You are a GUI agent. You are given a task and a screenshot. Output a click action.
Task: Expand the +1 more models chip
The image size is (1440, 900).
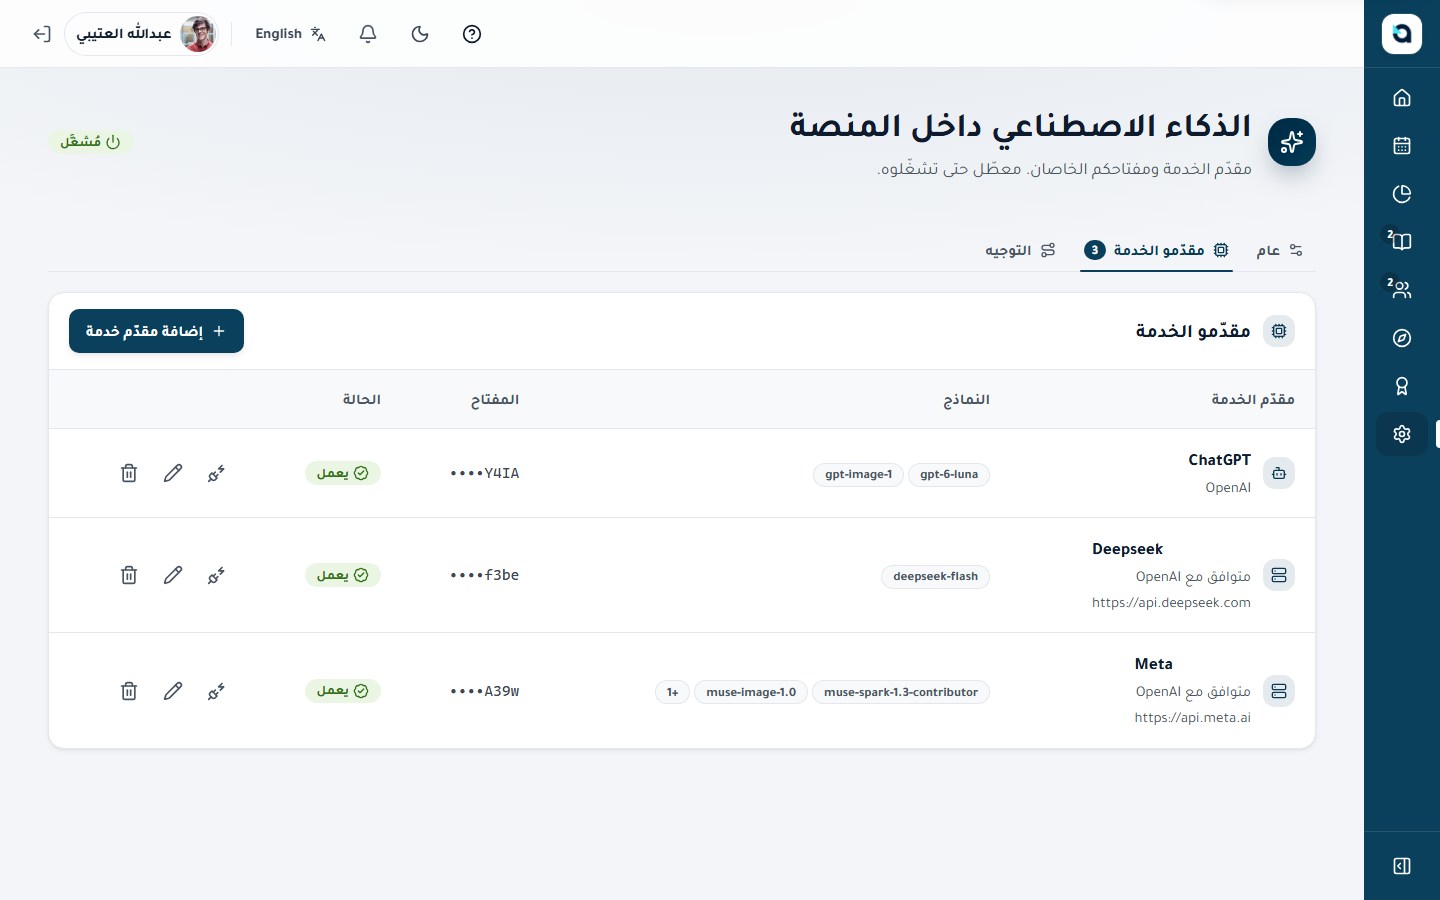tap(673, 692)
